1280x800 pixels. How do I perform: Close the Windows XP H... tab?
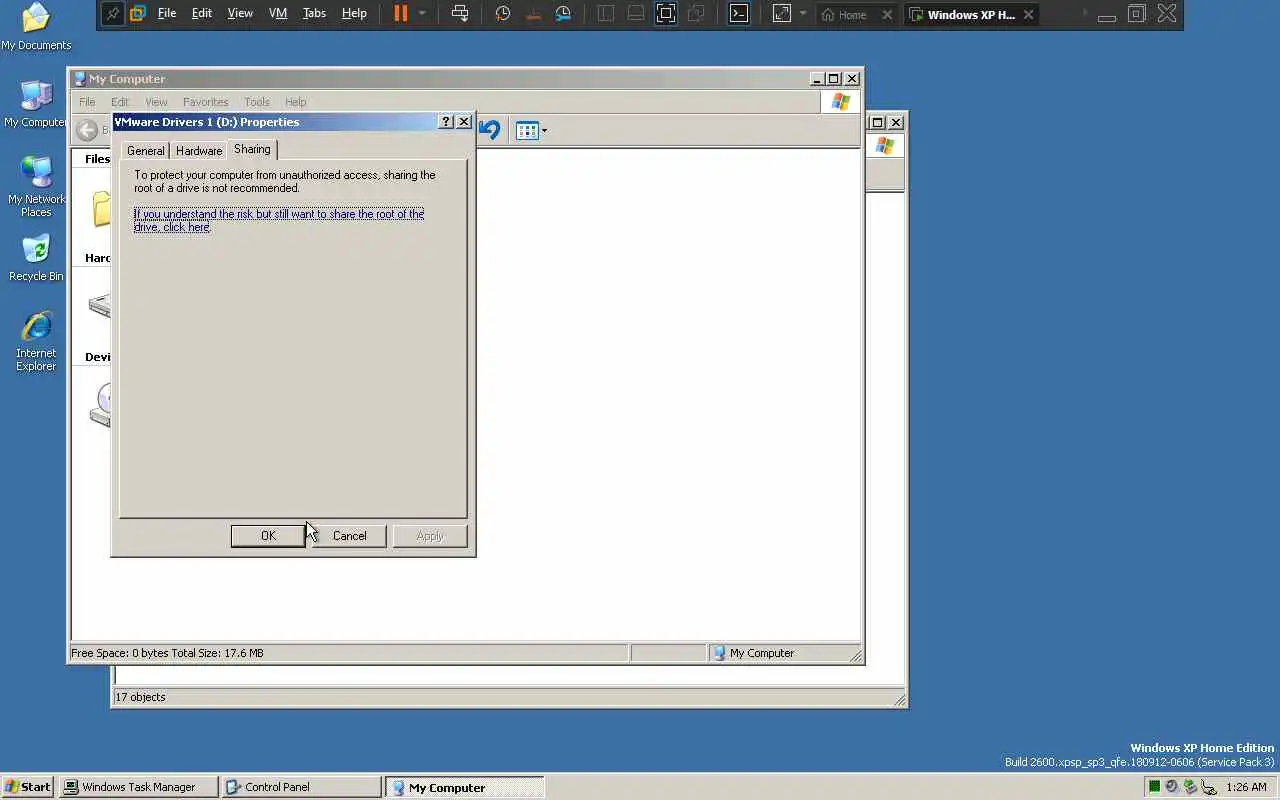tap(1028, 15)
